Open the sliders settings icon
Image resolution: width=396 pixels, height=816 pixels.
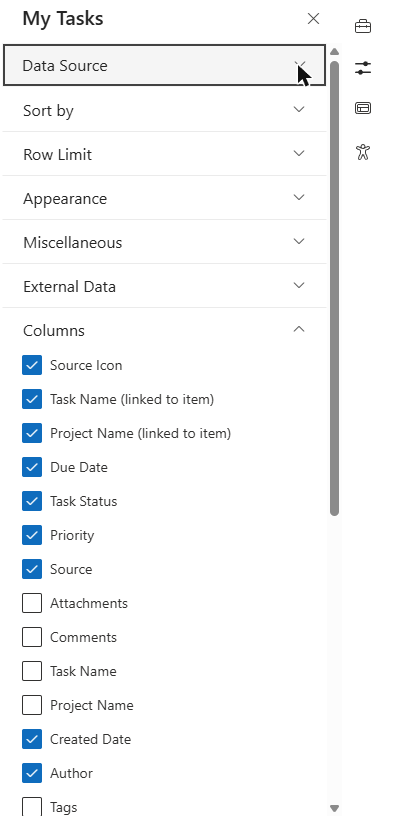coord(363,68)
